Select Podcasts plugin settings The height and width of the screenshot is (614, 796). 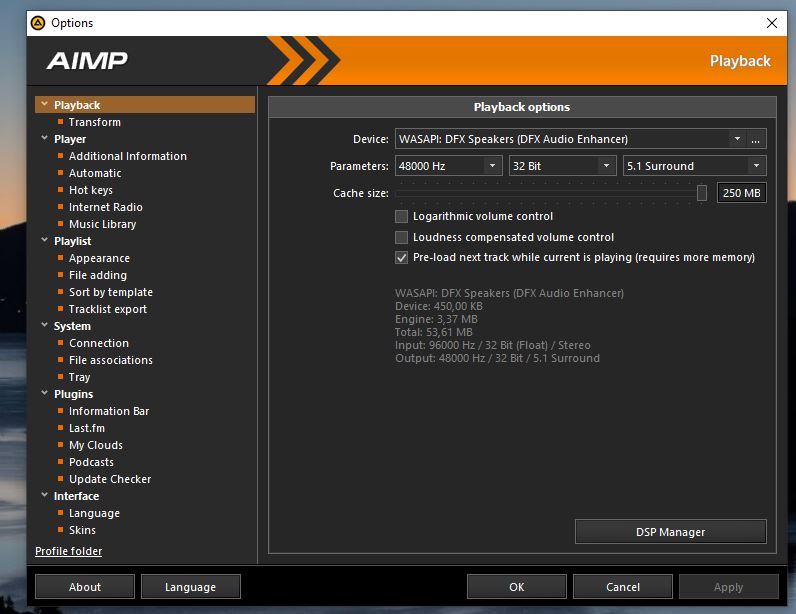(x=91, y=462)
